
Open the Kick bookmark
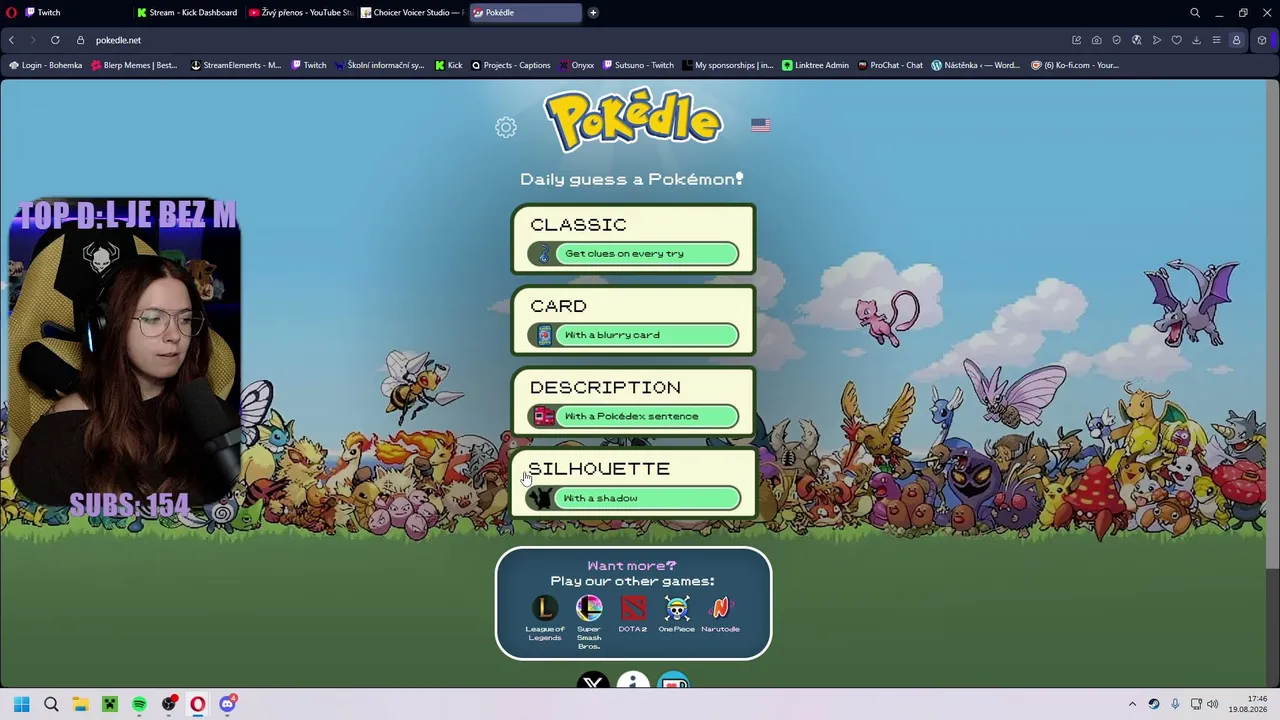[448, 65]
